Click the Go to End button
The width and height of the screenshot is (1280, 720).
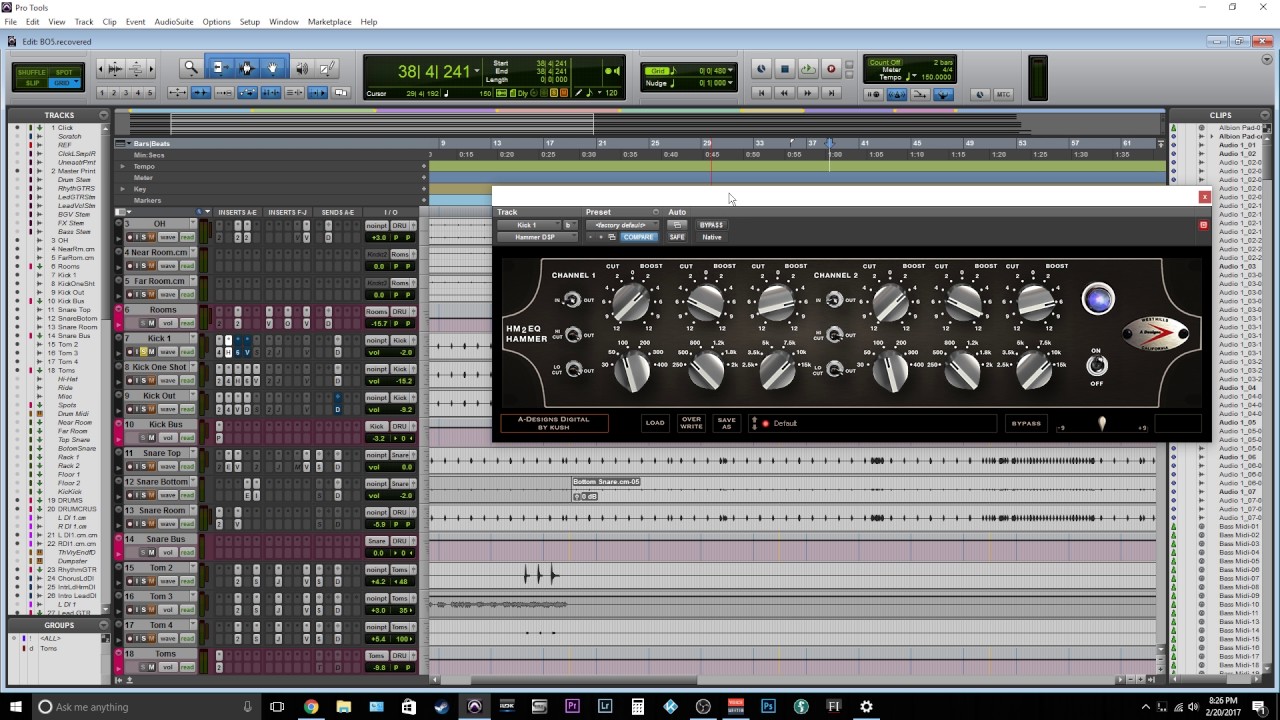click(x=831, y=93)
